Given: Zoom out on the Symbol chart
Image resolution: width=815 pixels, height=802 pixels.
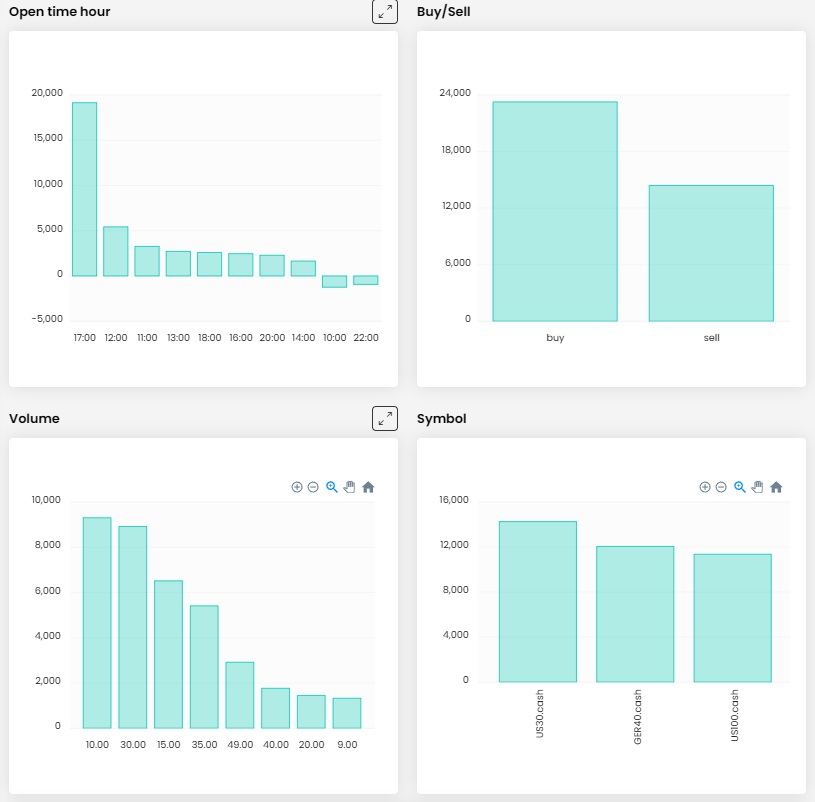Looking at the screenshot, I should coord(721,487).
